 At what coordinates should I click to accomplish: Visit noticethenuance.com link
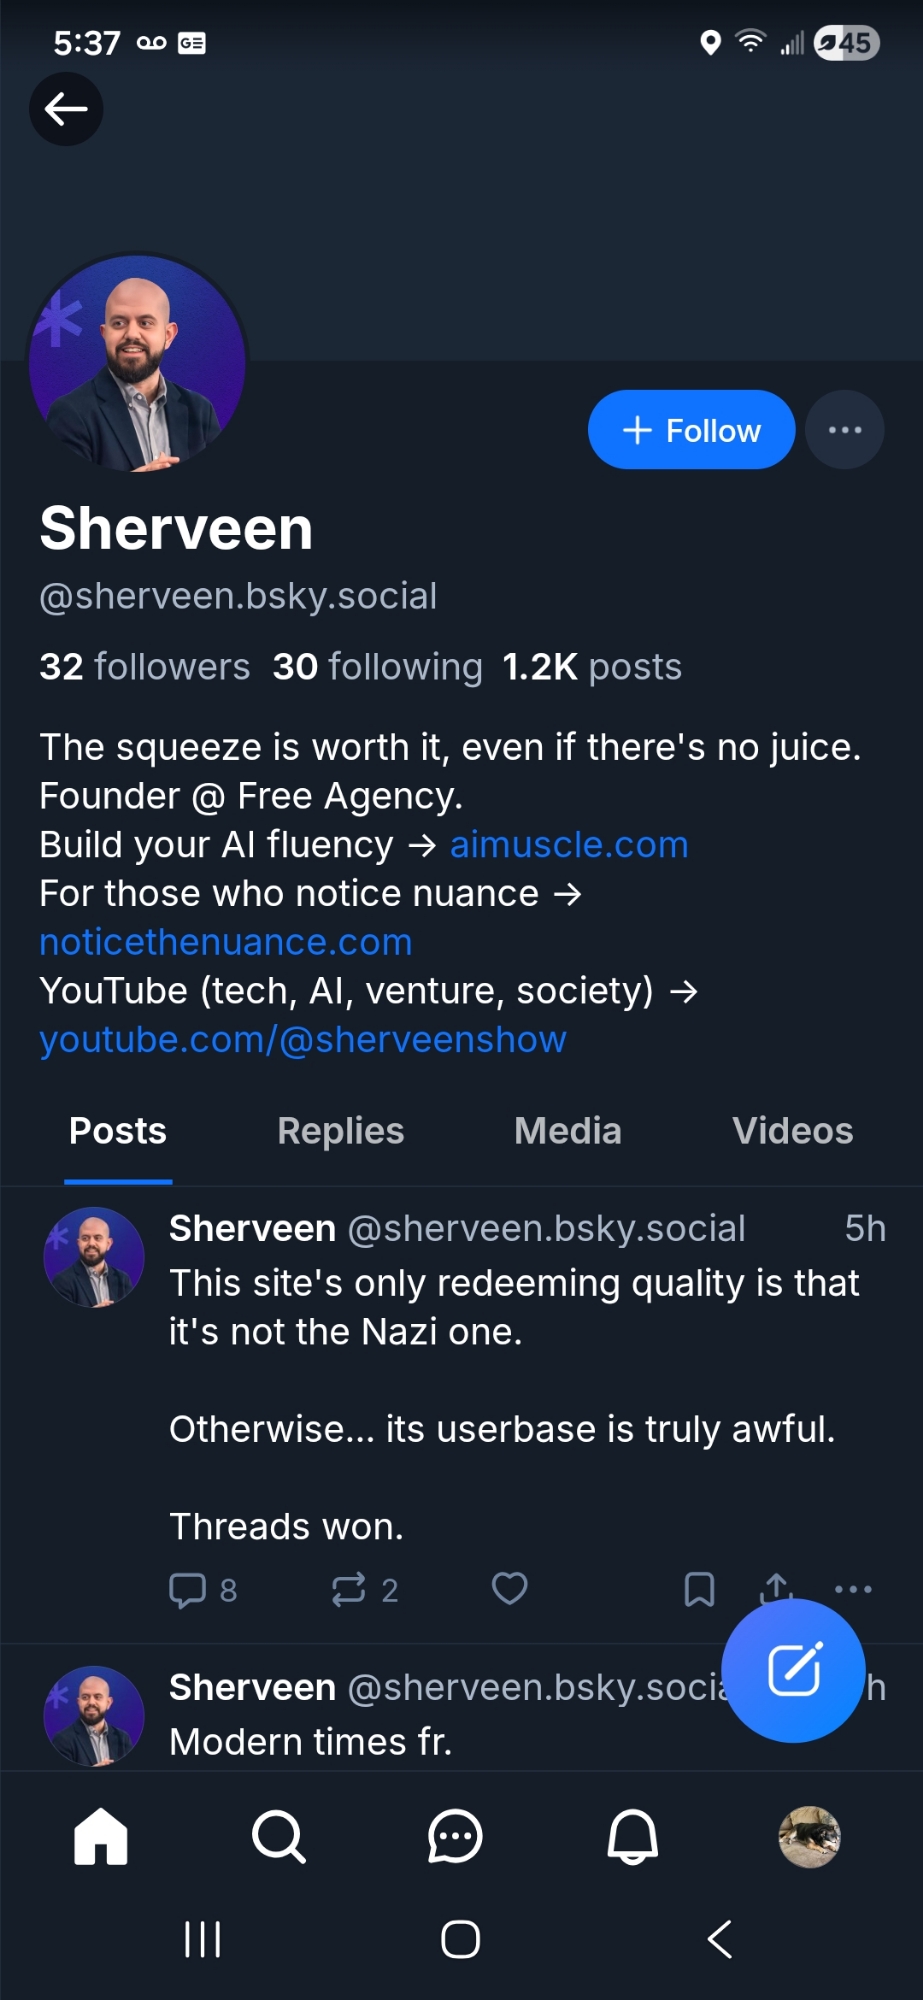point(226,942)
